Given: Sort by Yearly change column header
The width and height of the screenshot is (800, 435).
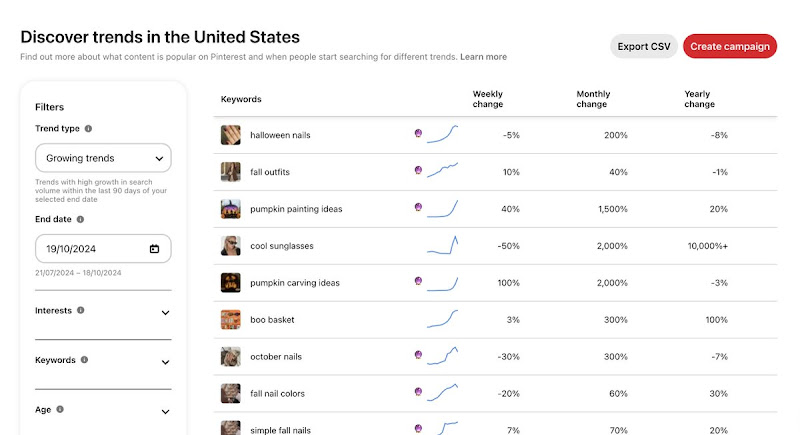Looking at the screenshot, I should [699, 99].
